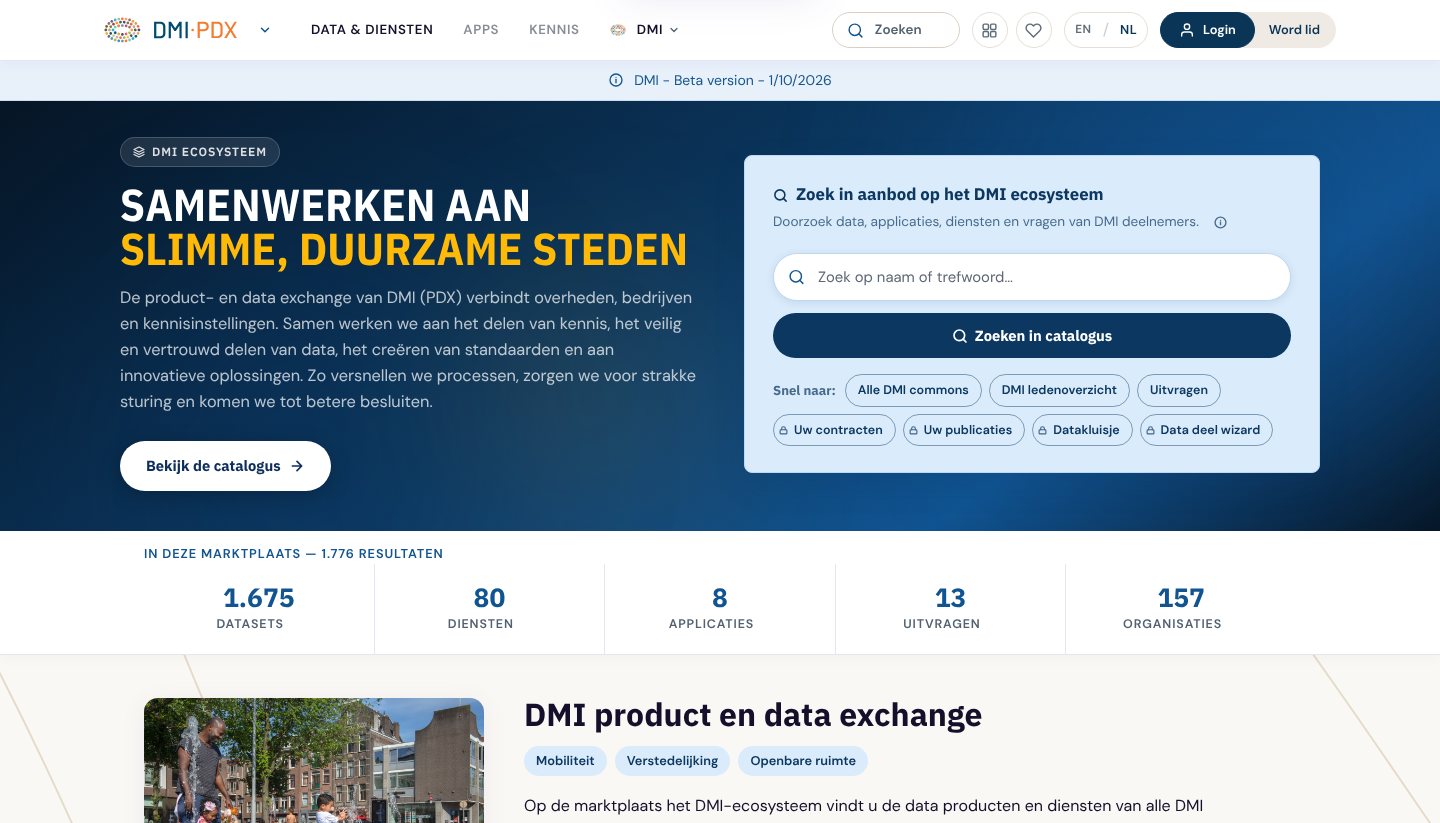Click the layers icon in DMI Ecosysteem badge
Image resolution: width=1440 pixels, height=823 pixels.
click(139, 152)
